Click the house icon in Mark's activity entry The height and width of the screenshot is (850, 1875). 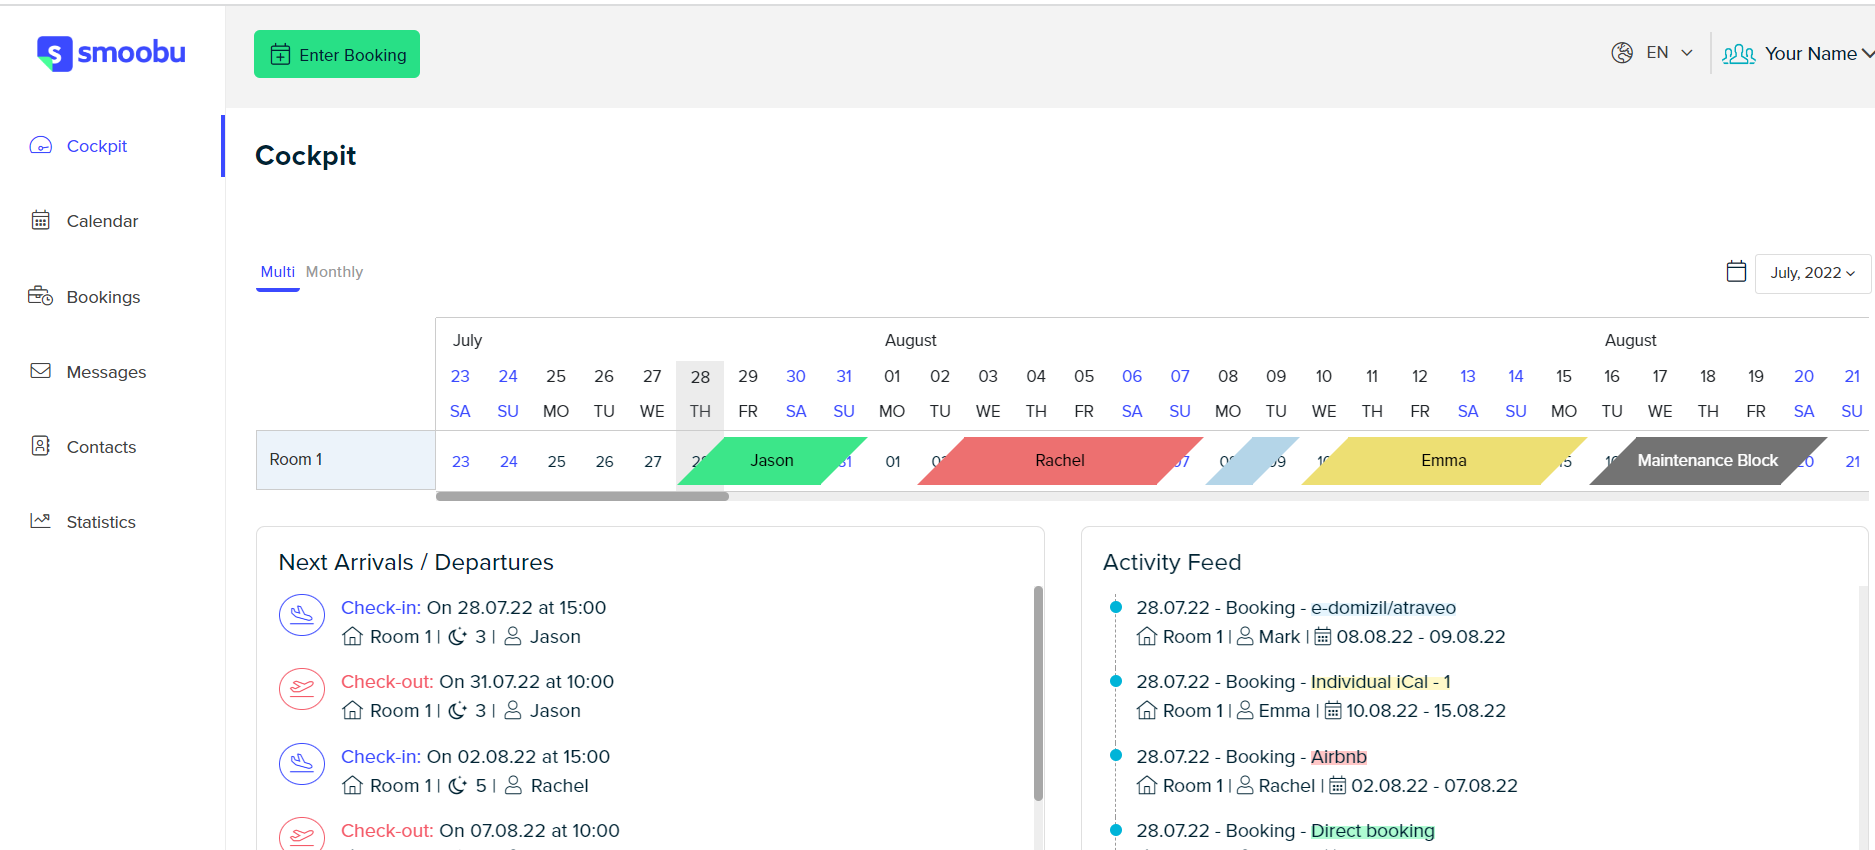point(1147,636)
